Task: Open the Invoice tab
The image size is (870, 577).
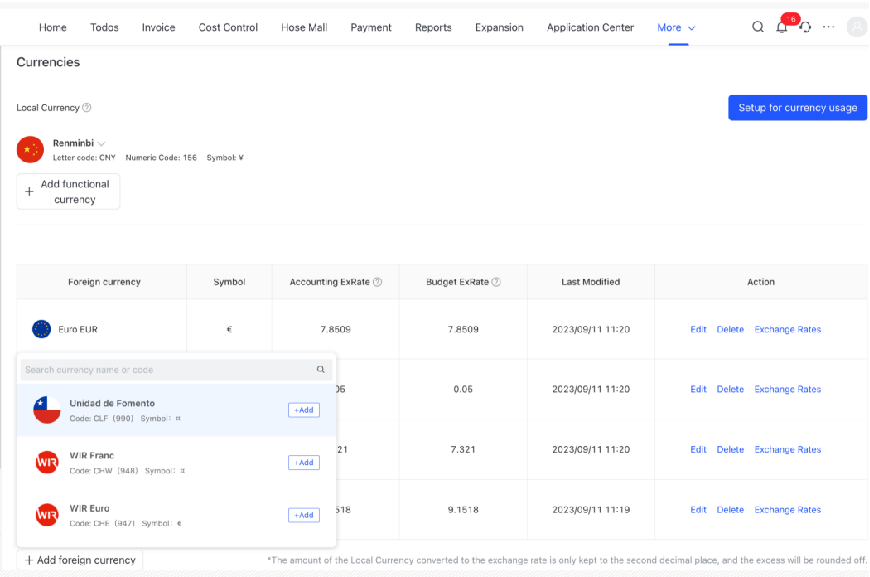Action: (x=158, y=28)
